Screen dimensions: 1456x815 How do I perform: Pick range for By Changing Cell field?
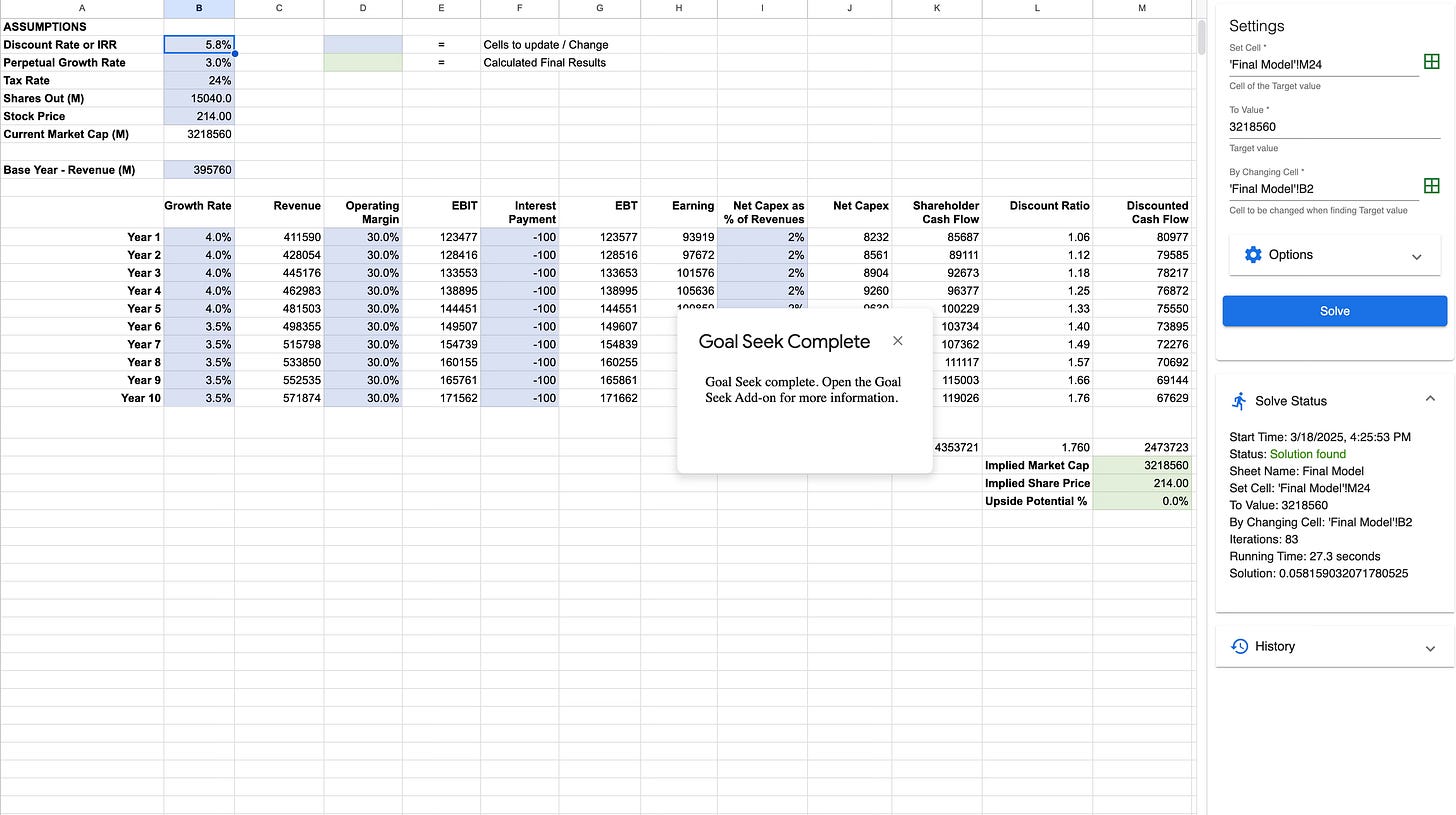[x=1431, y=186]
